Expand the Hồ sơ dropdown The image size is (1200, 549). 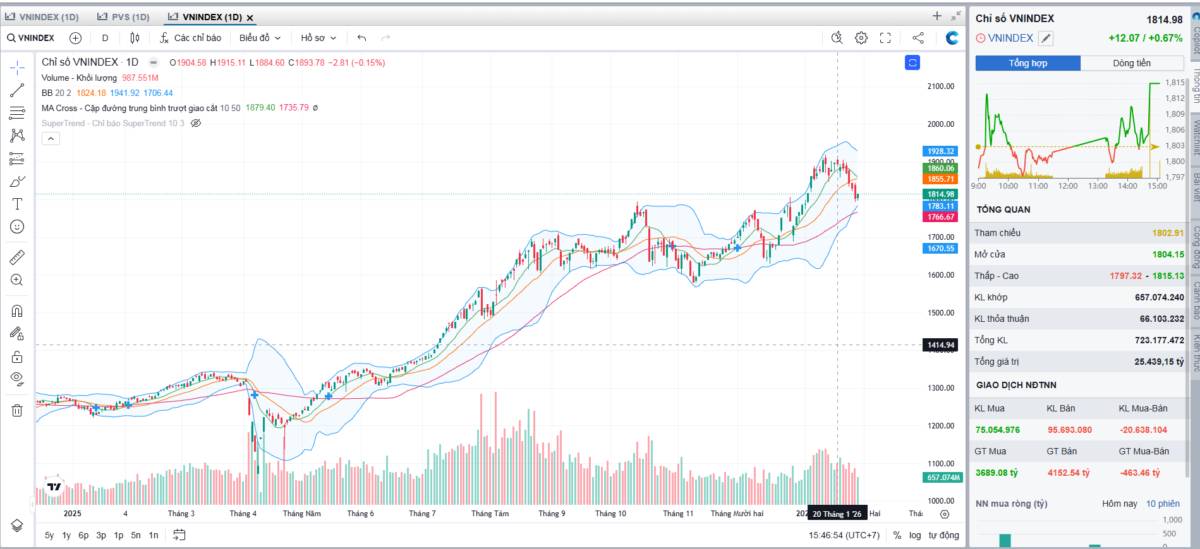(319, 38)
